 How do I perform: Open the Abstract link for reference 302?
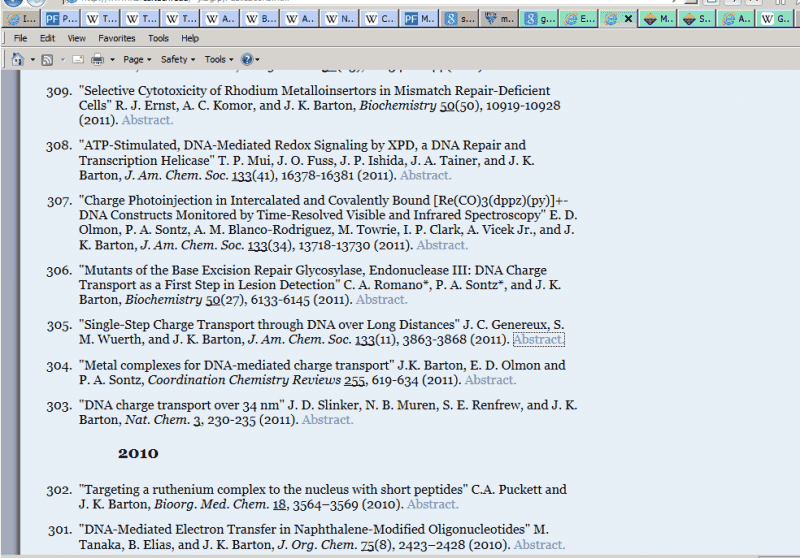(433, 504)
